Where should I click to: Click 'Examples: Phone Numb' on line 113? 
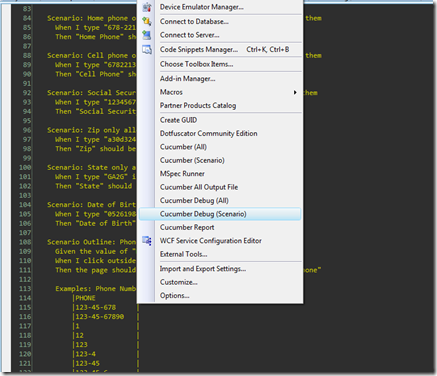(96, 289)
